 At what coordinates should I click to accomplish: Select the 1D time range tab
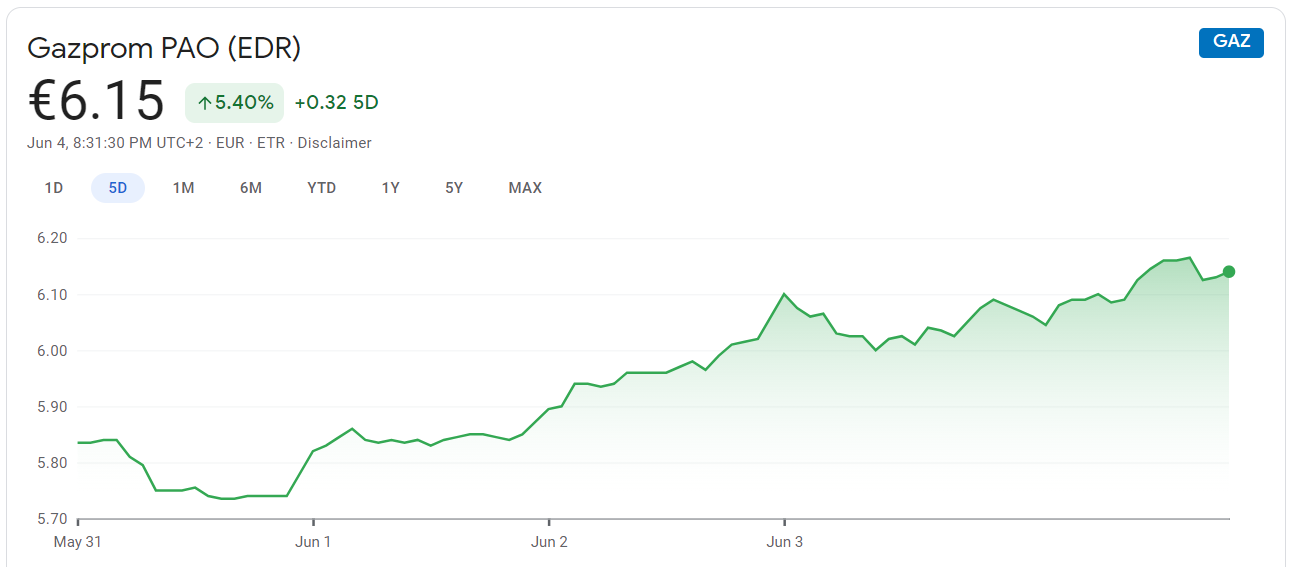pyautogui.click(x=54, y=188)
